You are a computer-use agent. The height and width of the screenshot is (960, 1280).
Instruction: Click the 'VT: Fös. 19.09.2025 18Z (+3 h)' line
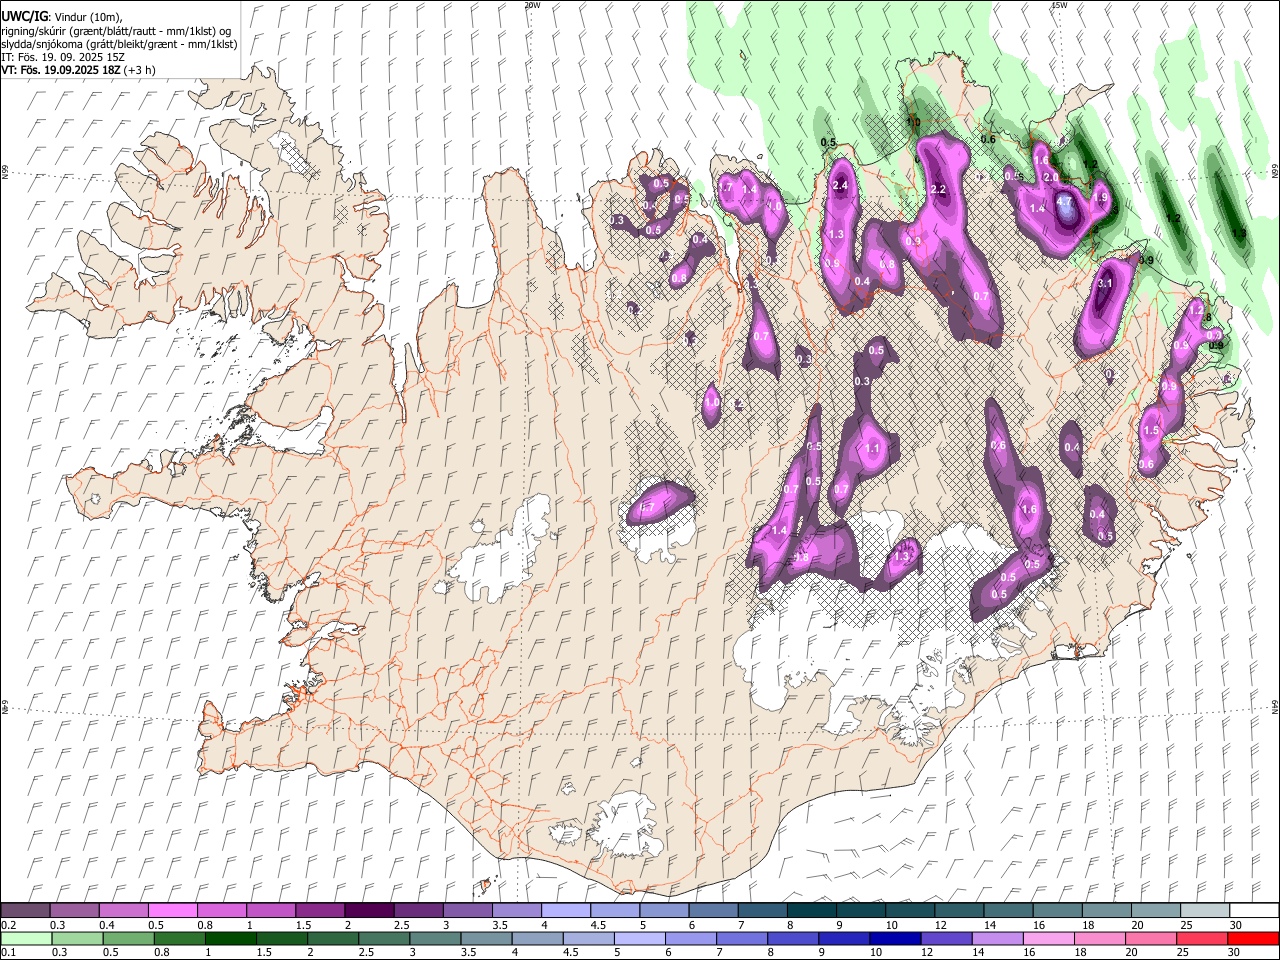pos(78,70)
